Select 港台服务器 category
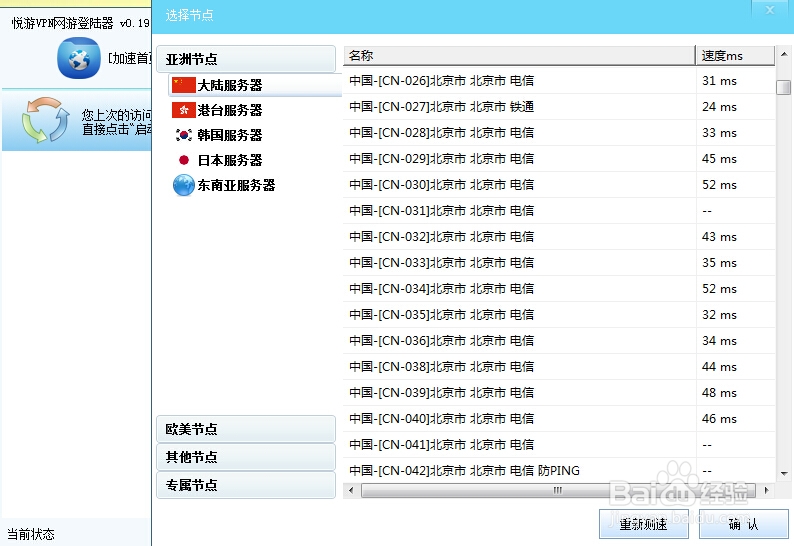 (x=229, y=110)
